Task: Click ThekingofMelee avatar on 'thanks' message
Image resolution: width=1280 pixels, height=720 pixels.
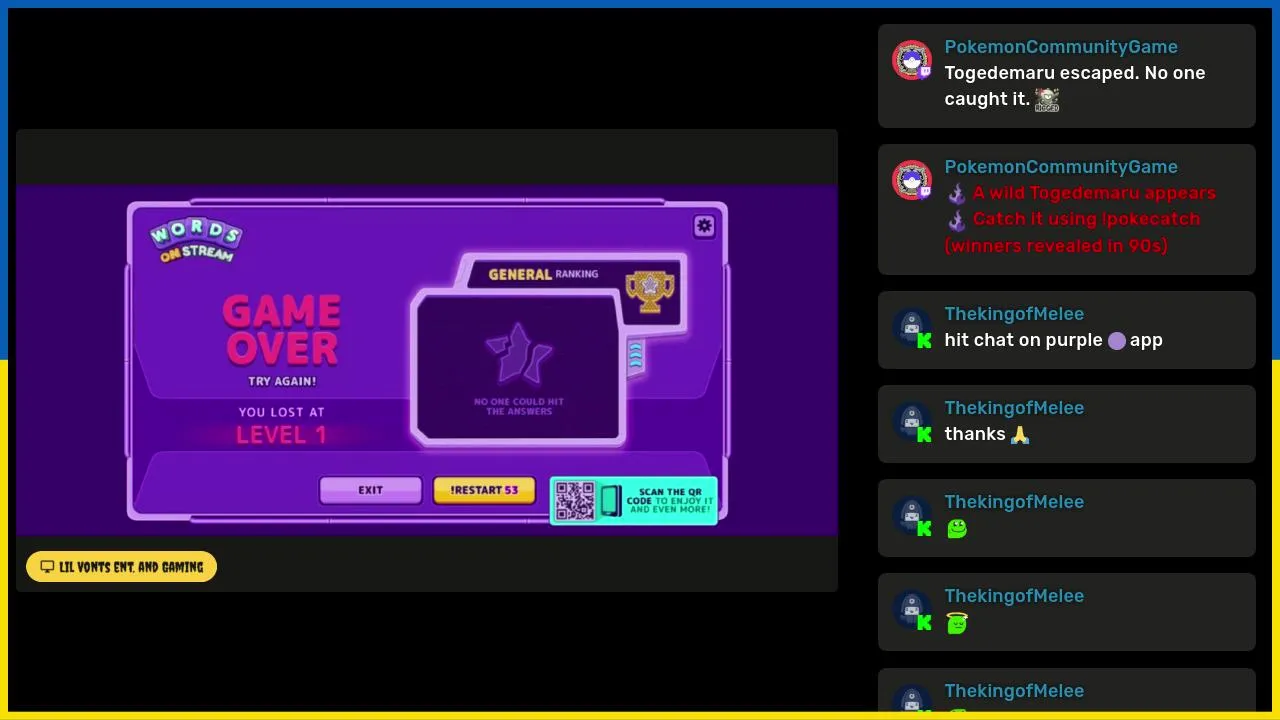Action: (912, 422)
